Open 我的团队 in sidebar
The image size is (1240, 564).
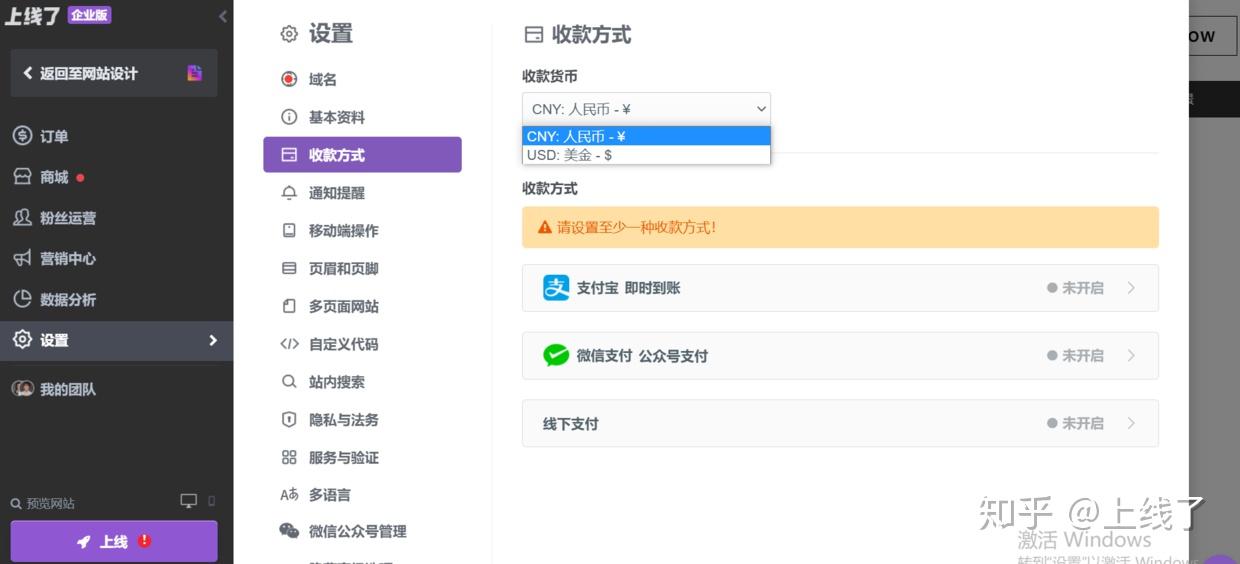coord(67,389)
